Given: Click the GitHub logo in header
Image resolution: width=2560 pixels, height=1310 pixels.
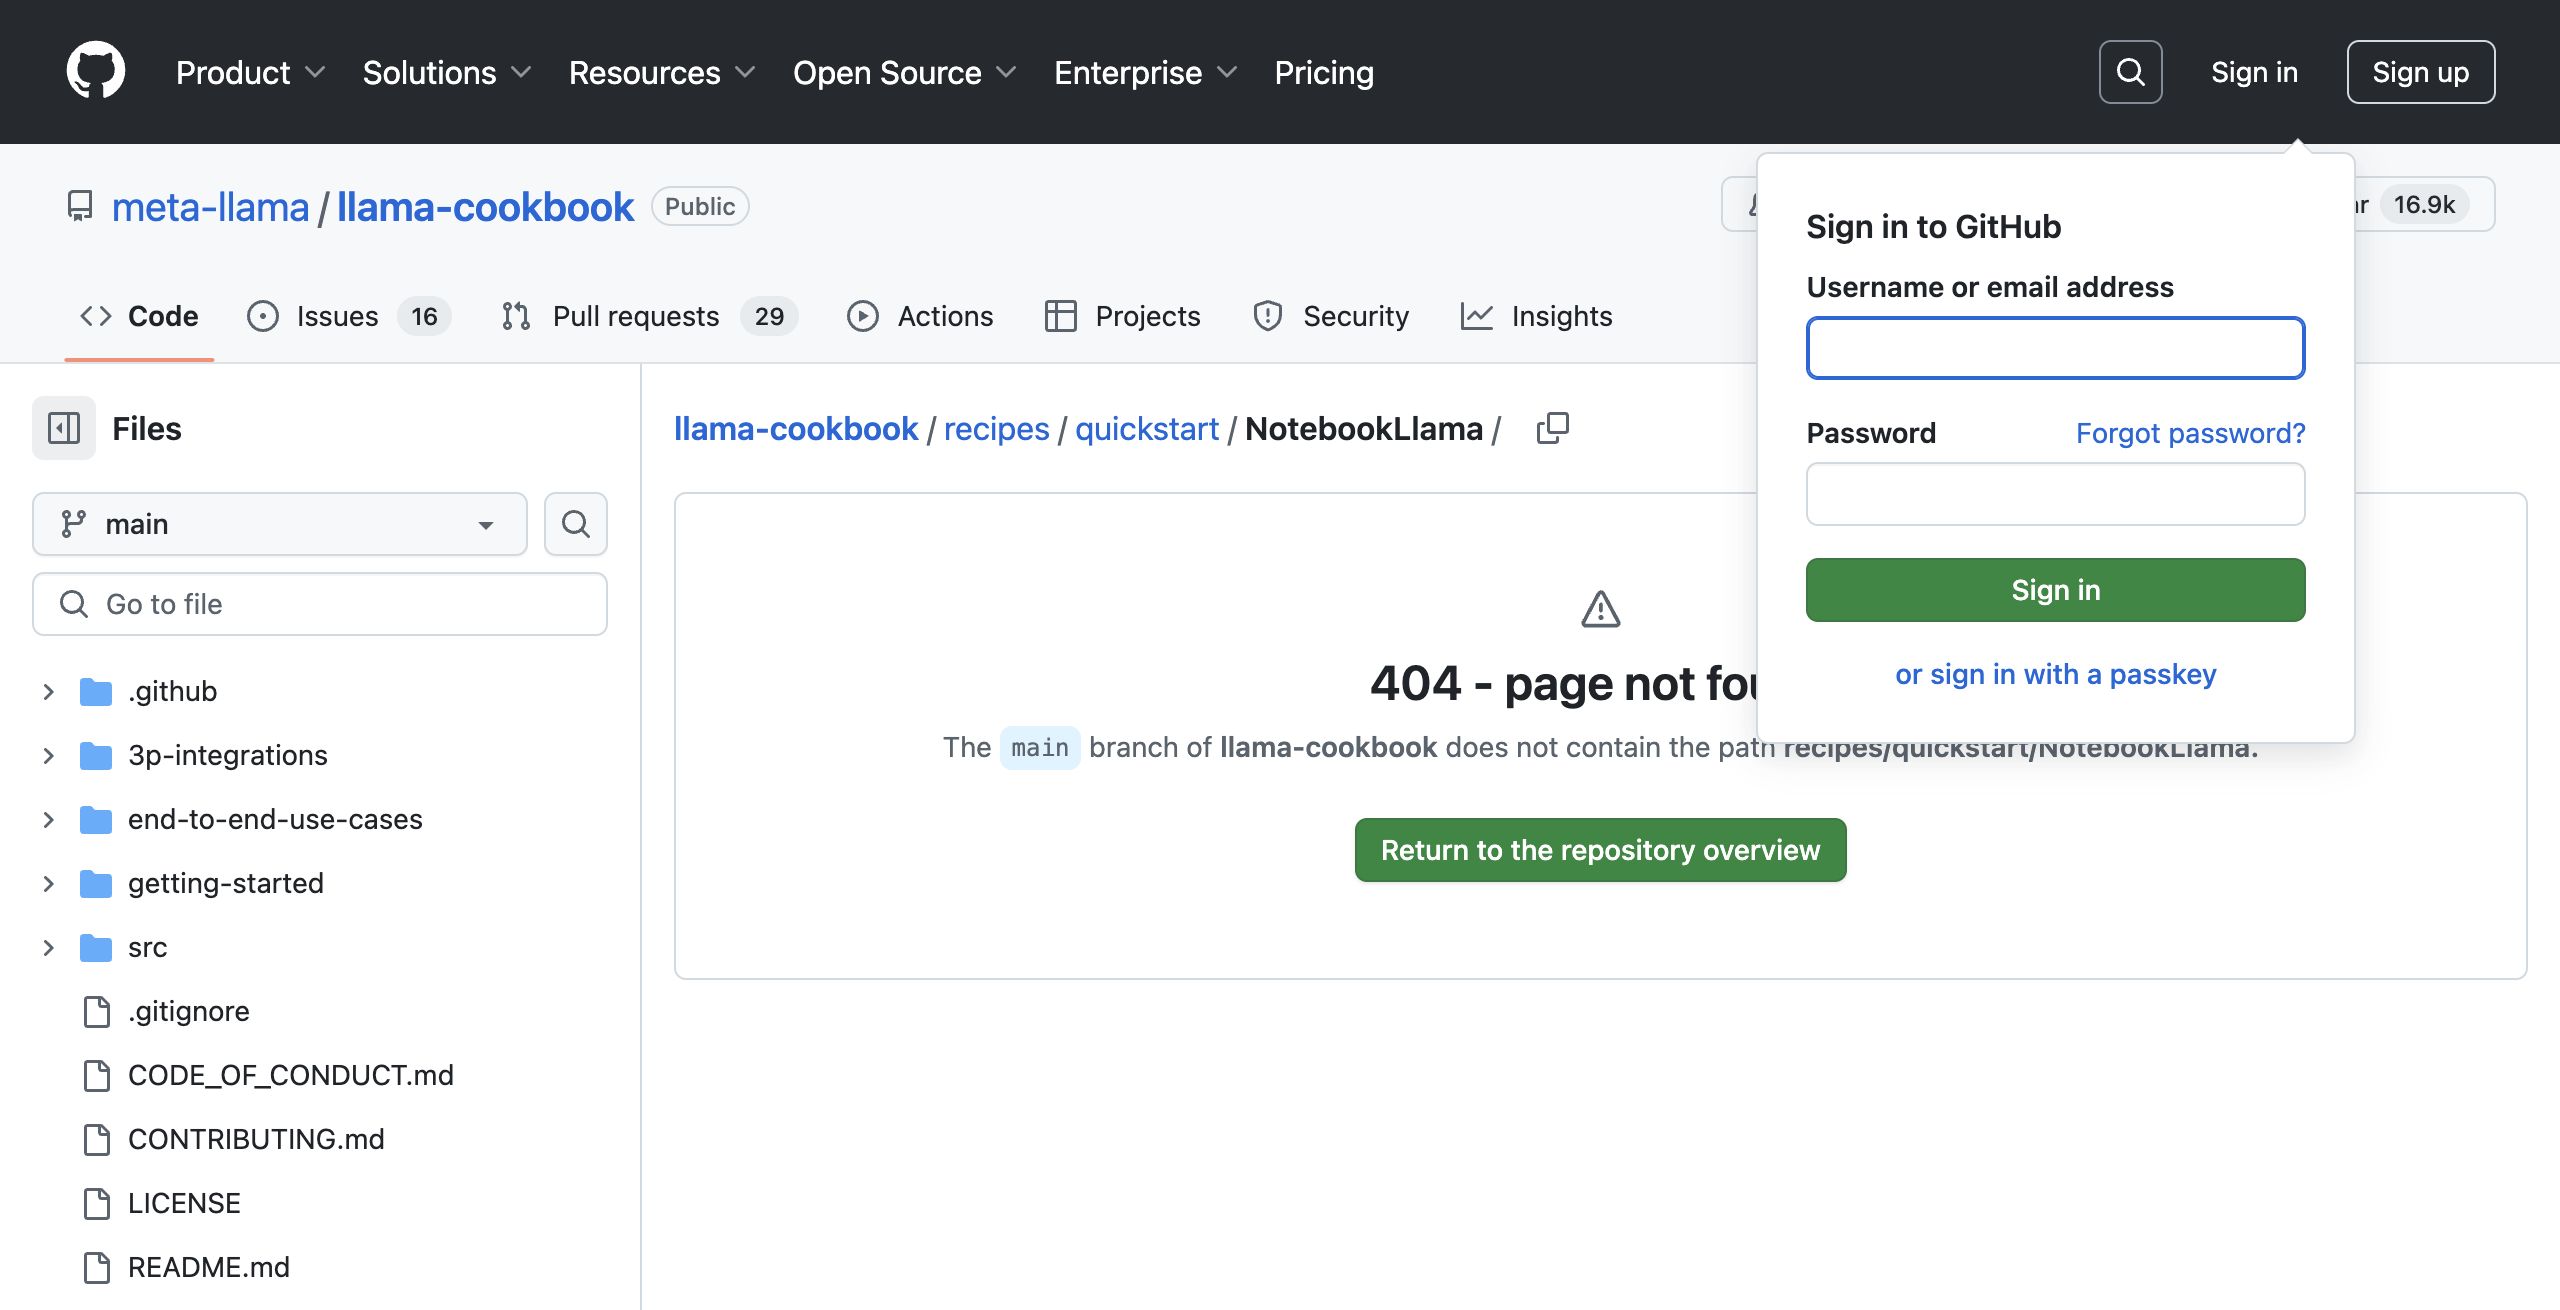Looking at the screenshot, I should pyautogui.click(x=96, y=71).
